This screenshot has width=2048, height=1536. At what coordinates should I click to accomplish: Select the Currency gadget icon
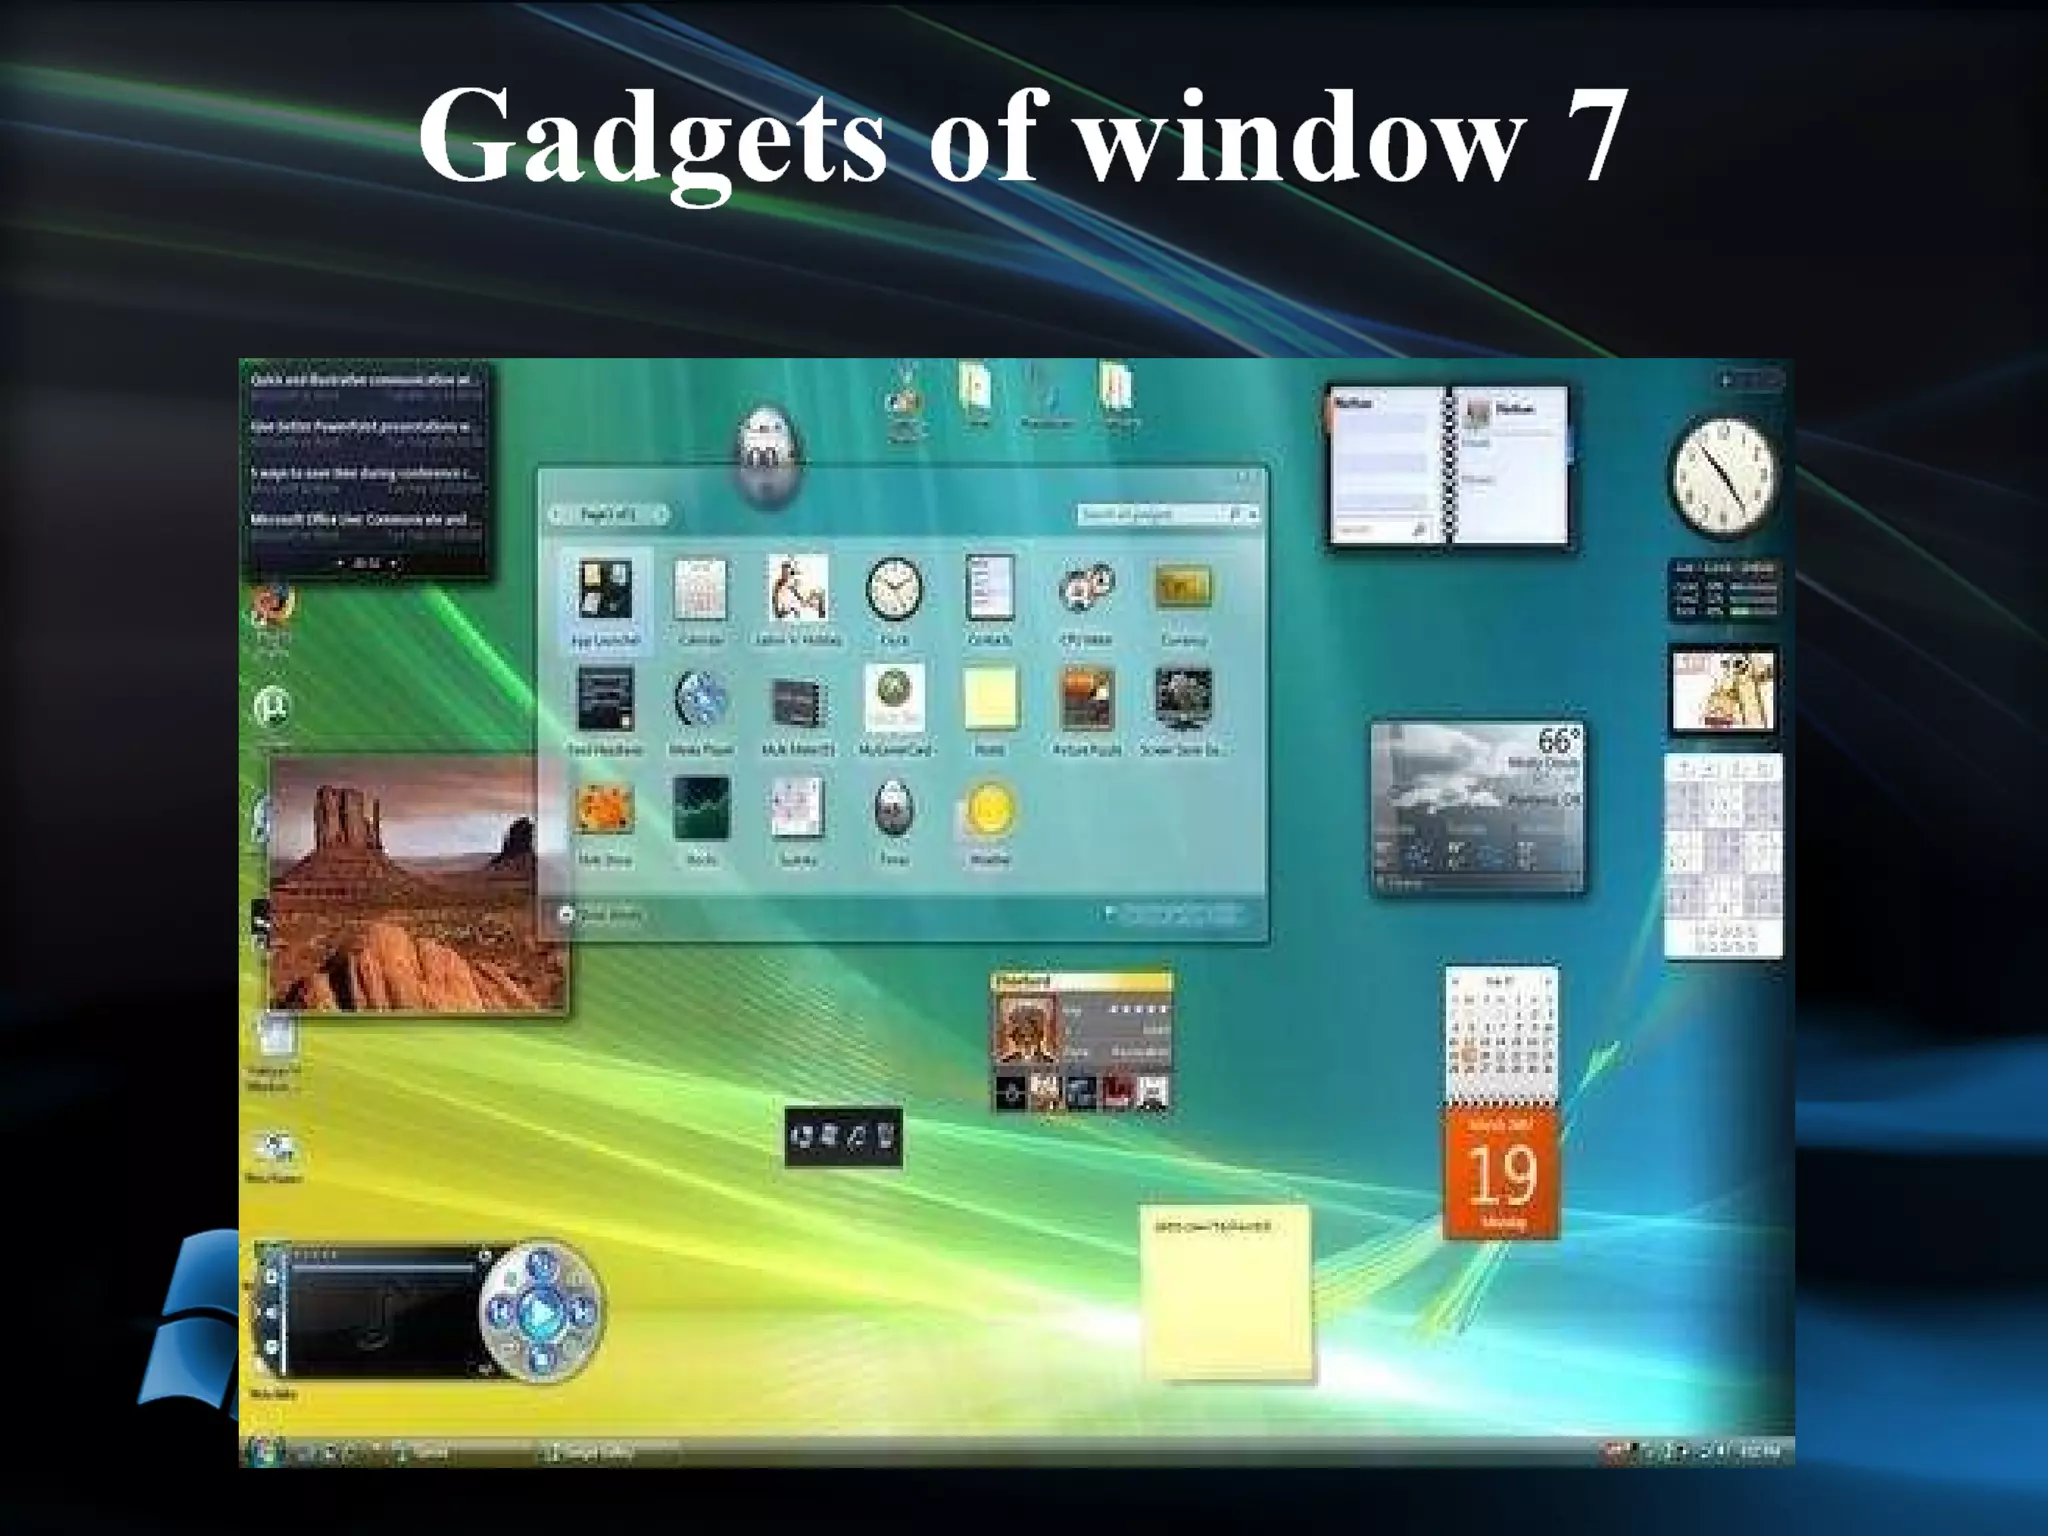[x=1183, y=588]
